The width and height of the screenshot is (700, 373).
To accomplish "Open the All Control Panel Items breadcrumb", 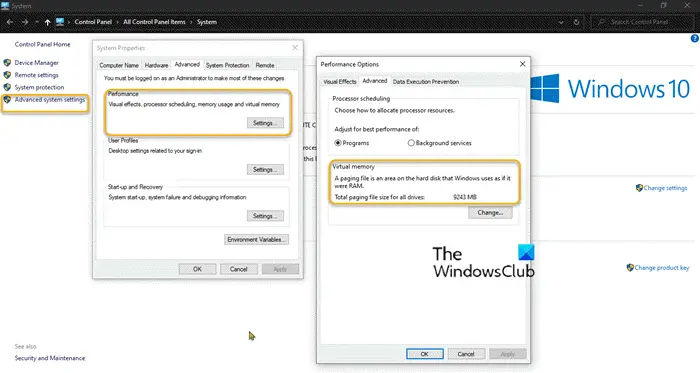I will [x=154, y=22].
